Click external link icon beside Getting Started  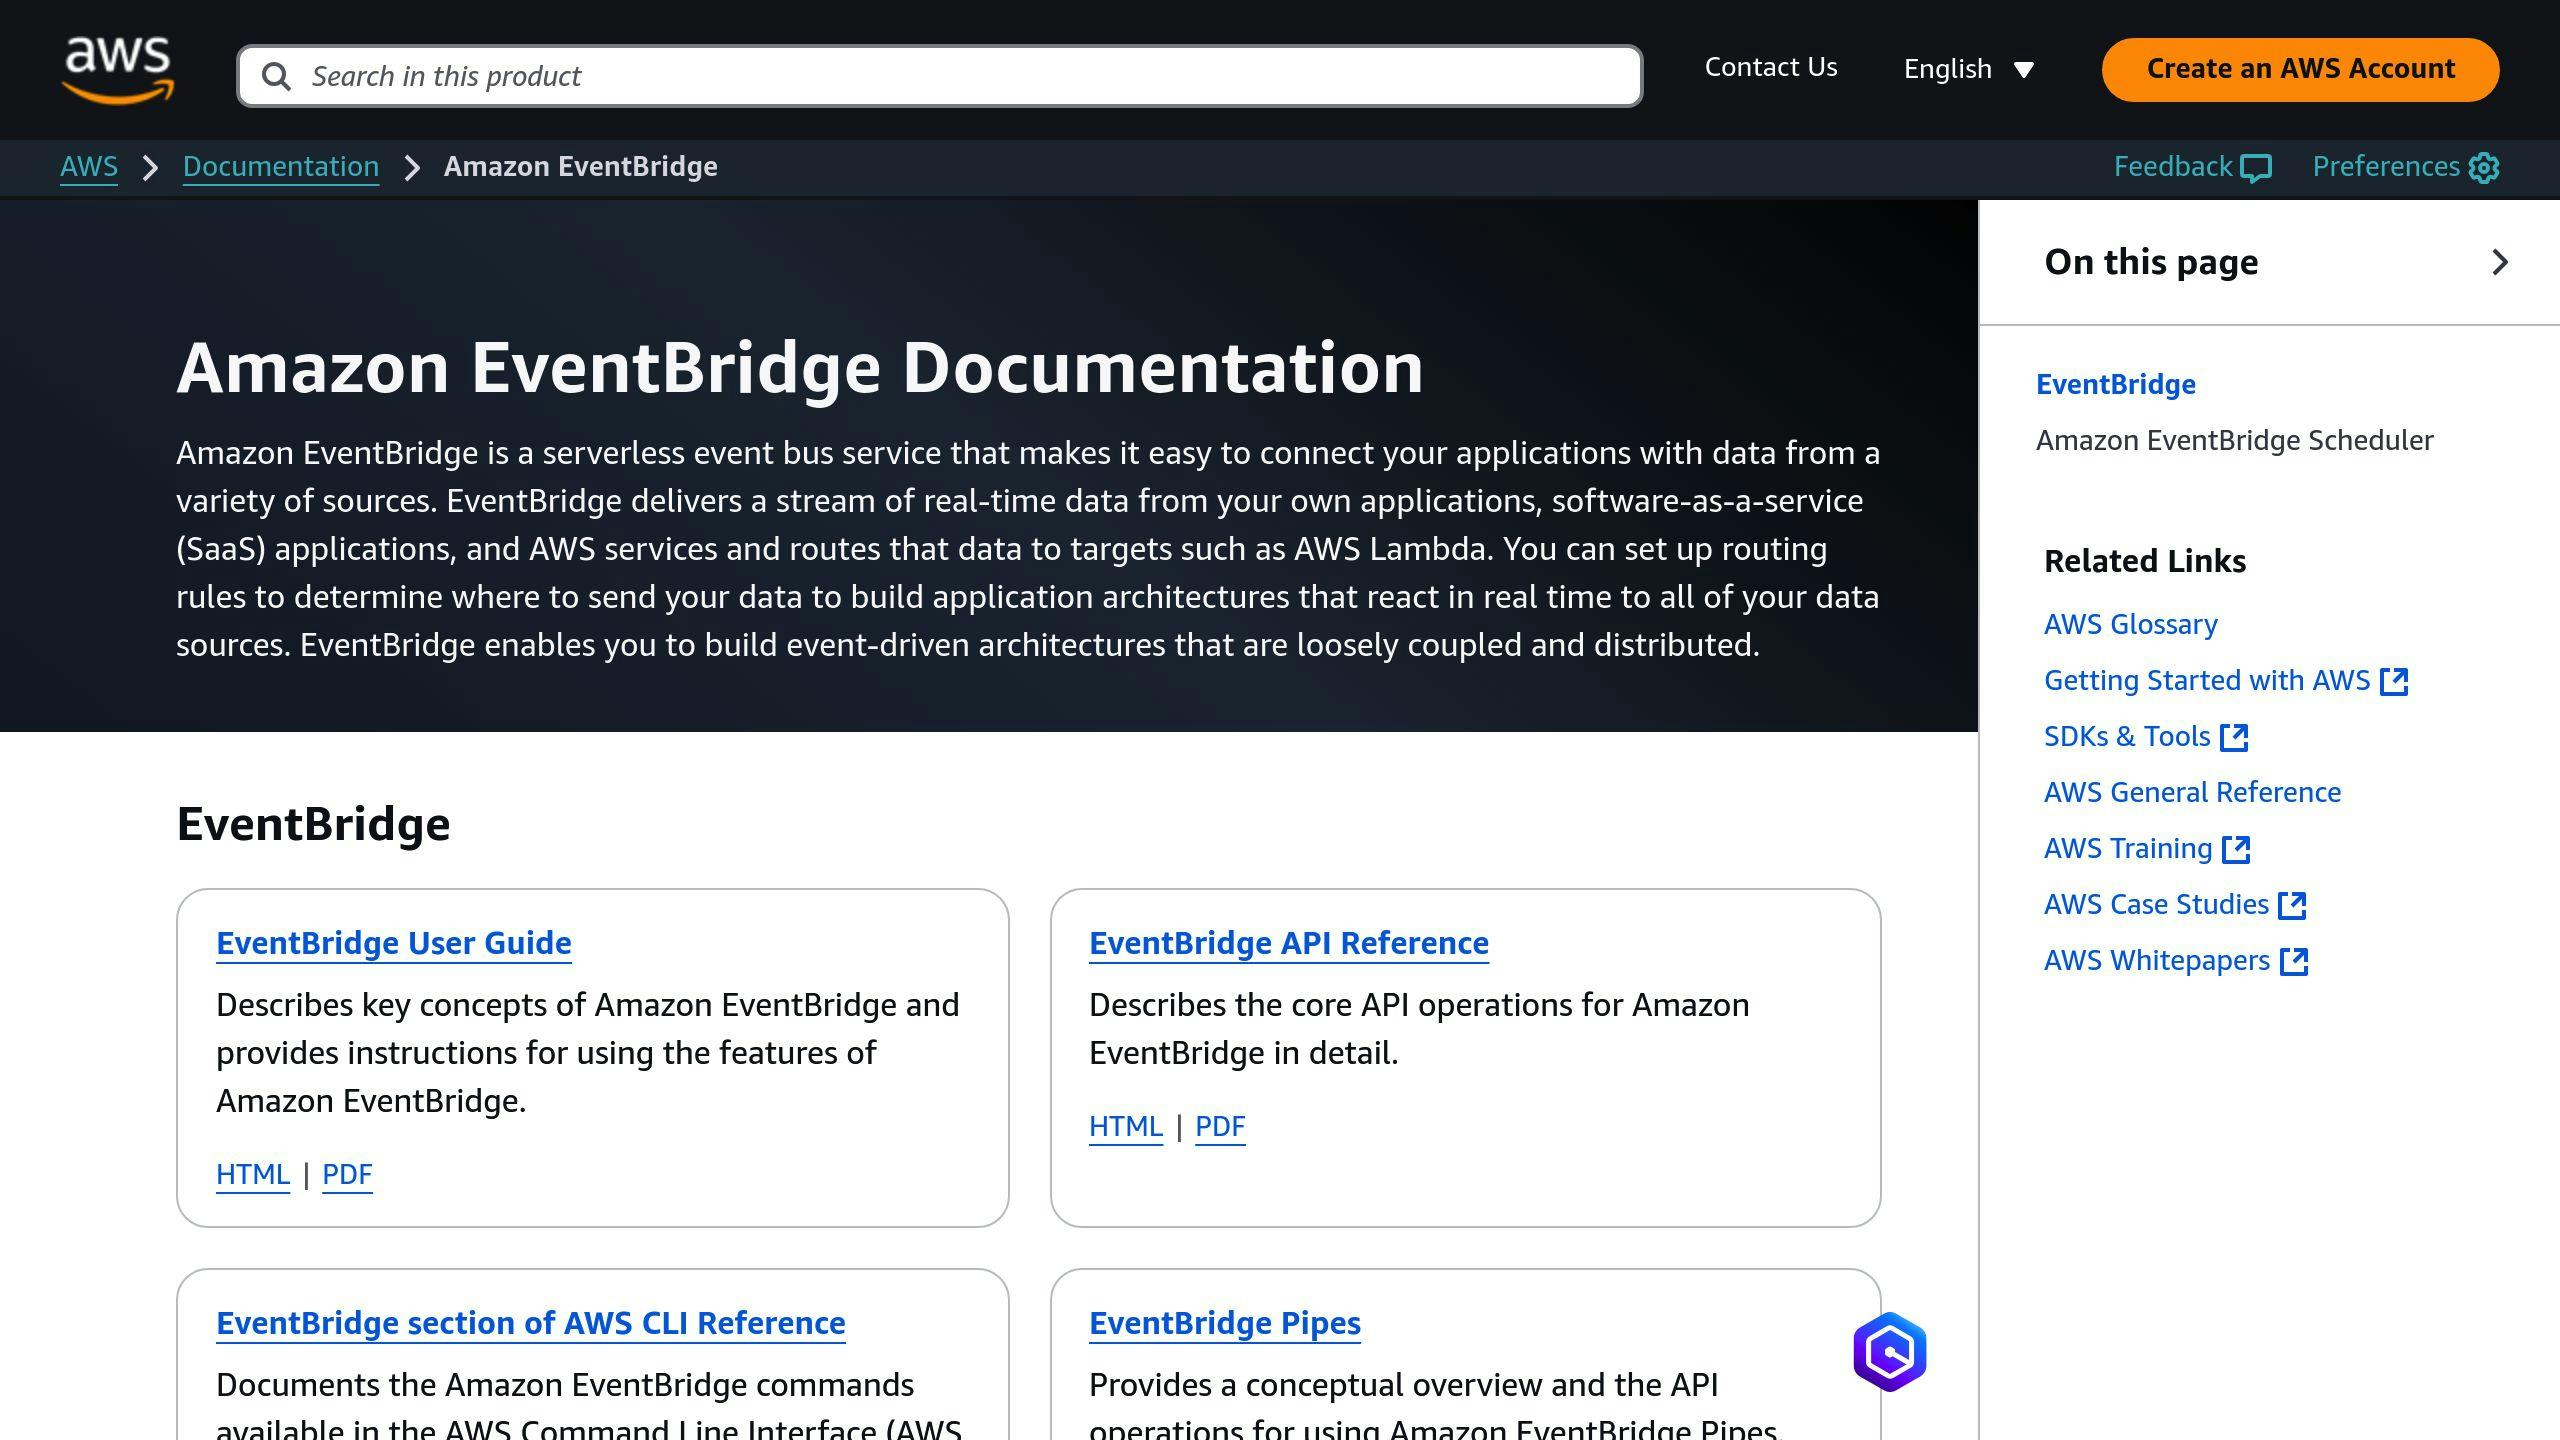(x=2394, y=681)
